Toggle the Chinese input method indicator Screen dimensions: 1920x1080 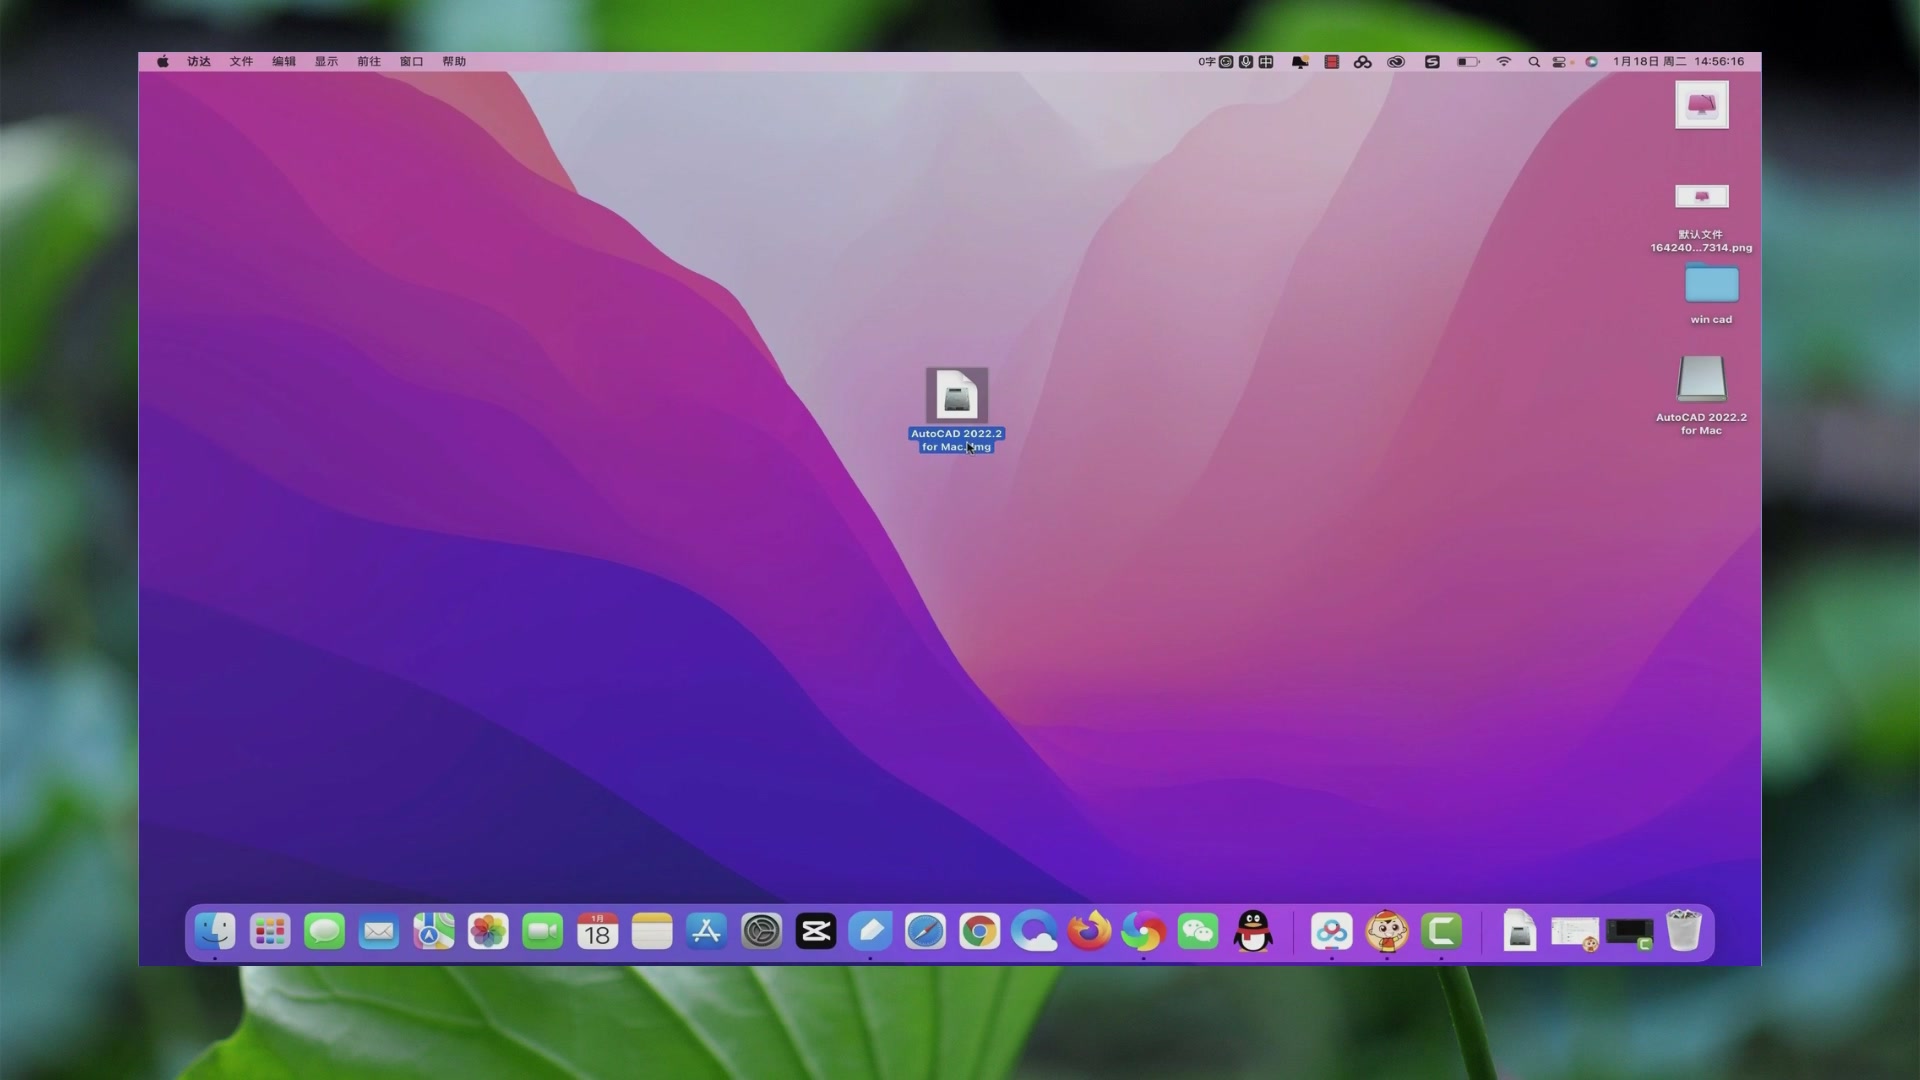pyautogui.click(x=1266, y=62)
